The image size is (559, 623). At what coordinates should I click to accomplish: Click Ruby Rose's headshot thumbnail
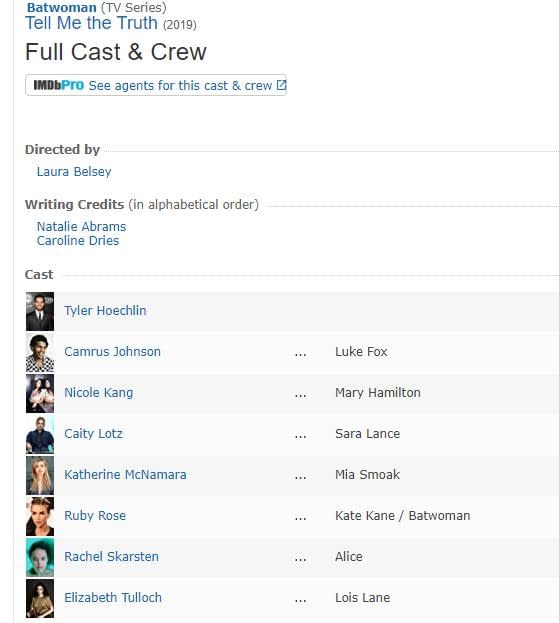(40, 516)
